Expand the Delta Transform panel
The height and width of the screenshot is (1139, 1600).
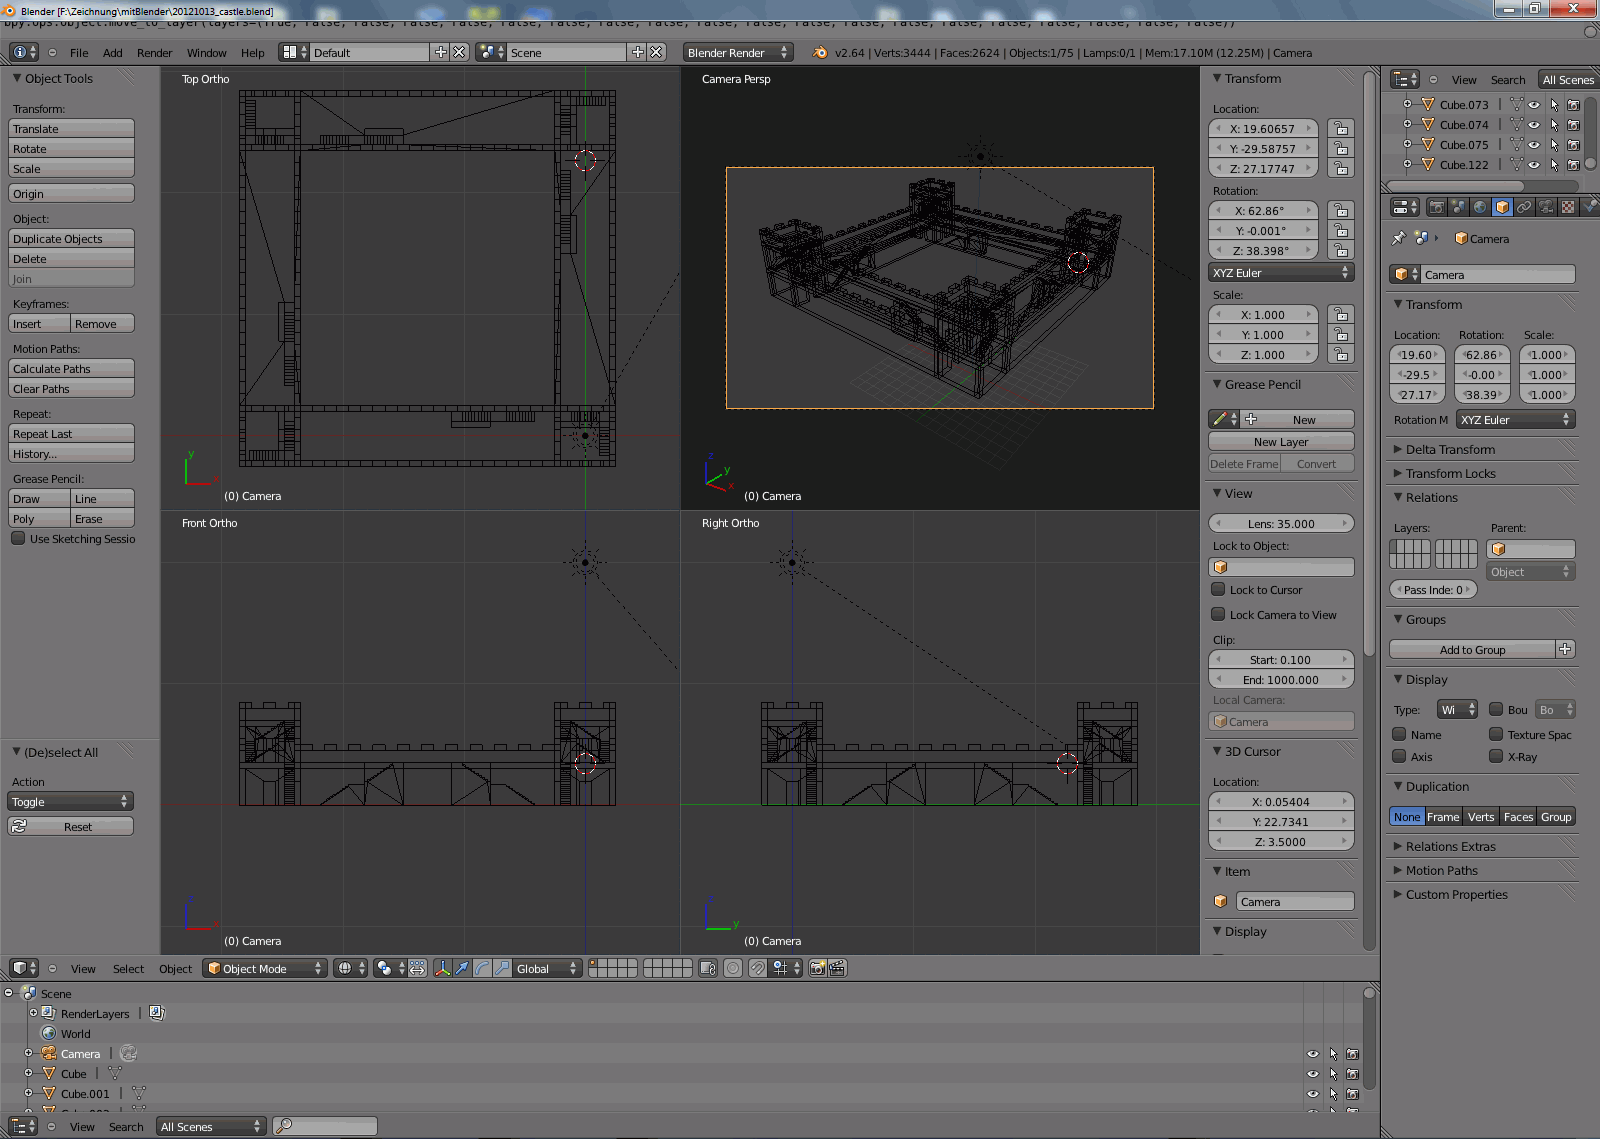(x=1450, y=449)
